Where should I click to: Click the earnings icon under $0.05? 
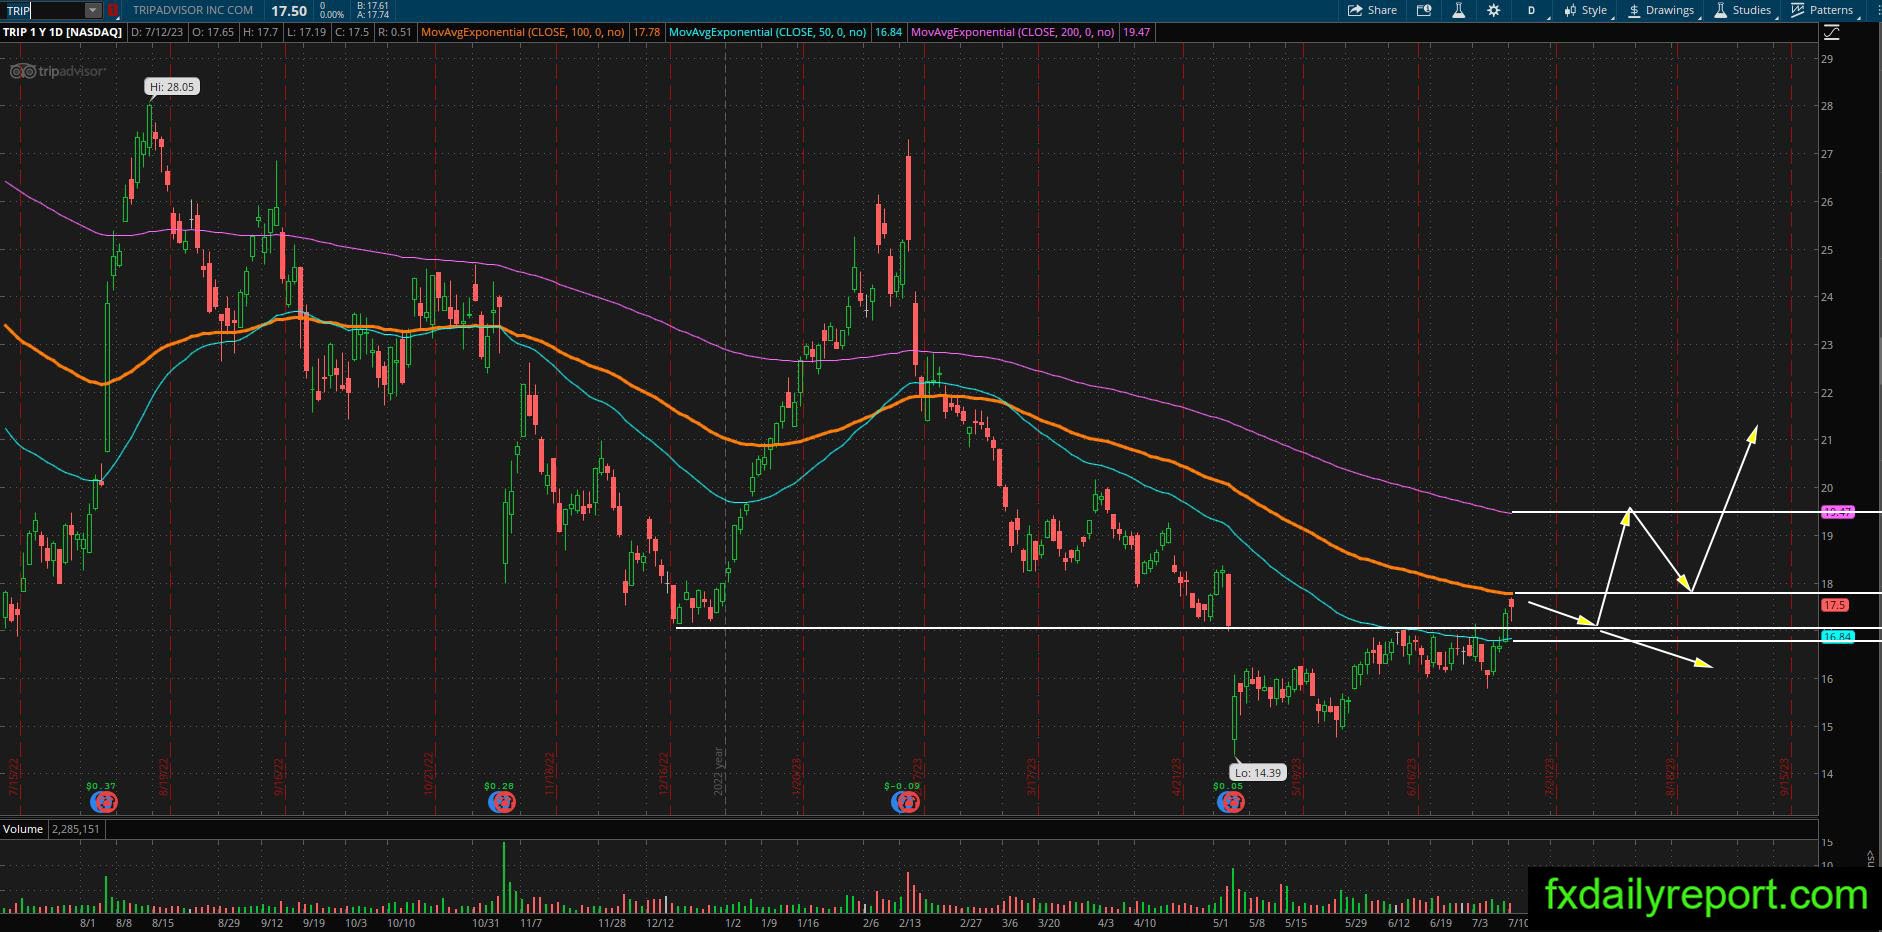[1231, 802]
